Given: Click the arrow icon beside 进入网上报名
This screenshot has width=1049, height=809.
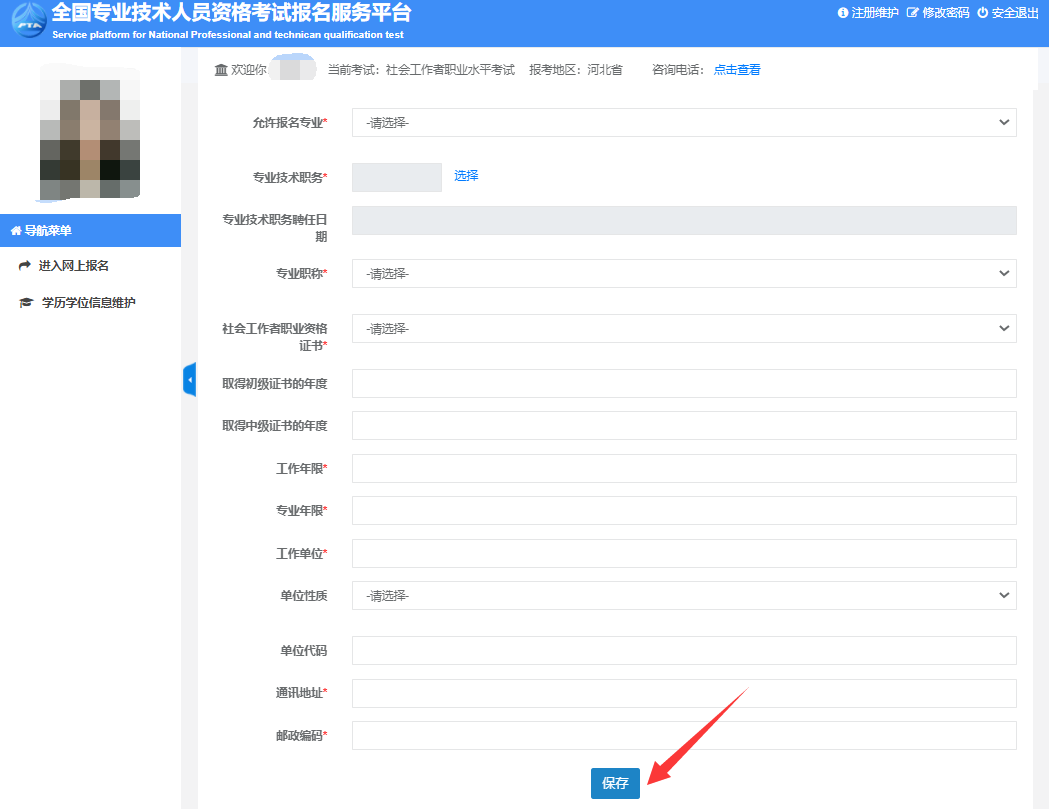Looking at the screenshot, I should click(x=24, y=265).
